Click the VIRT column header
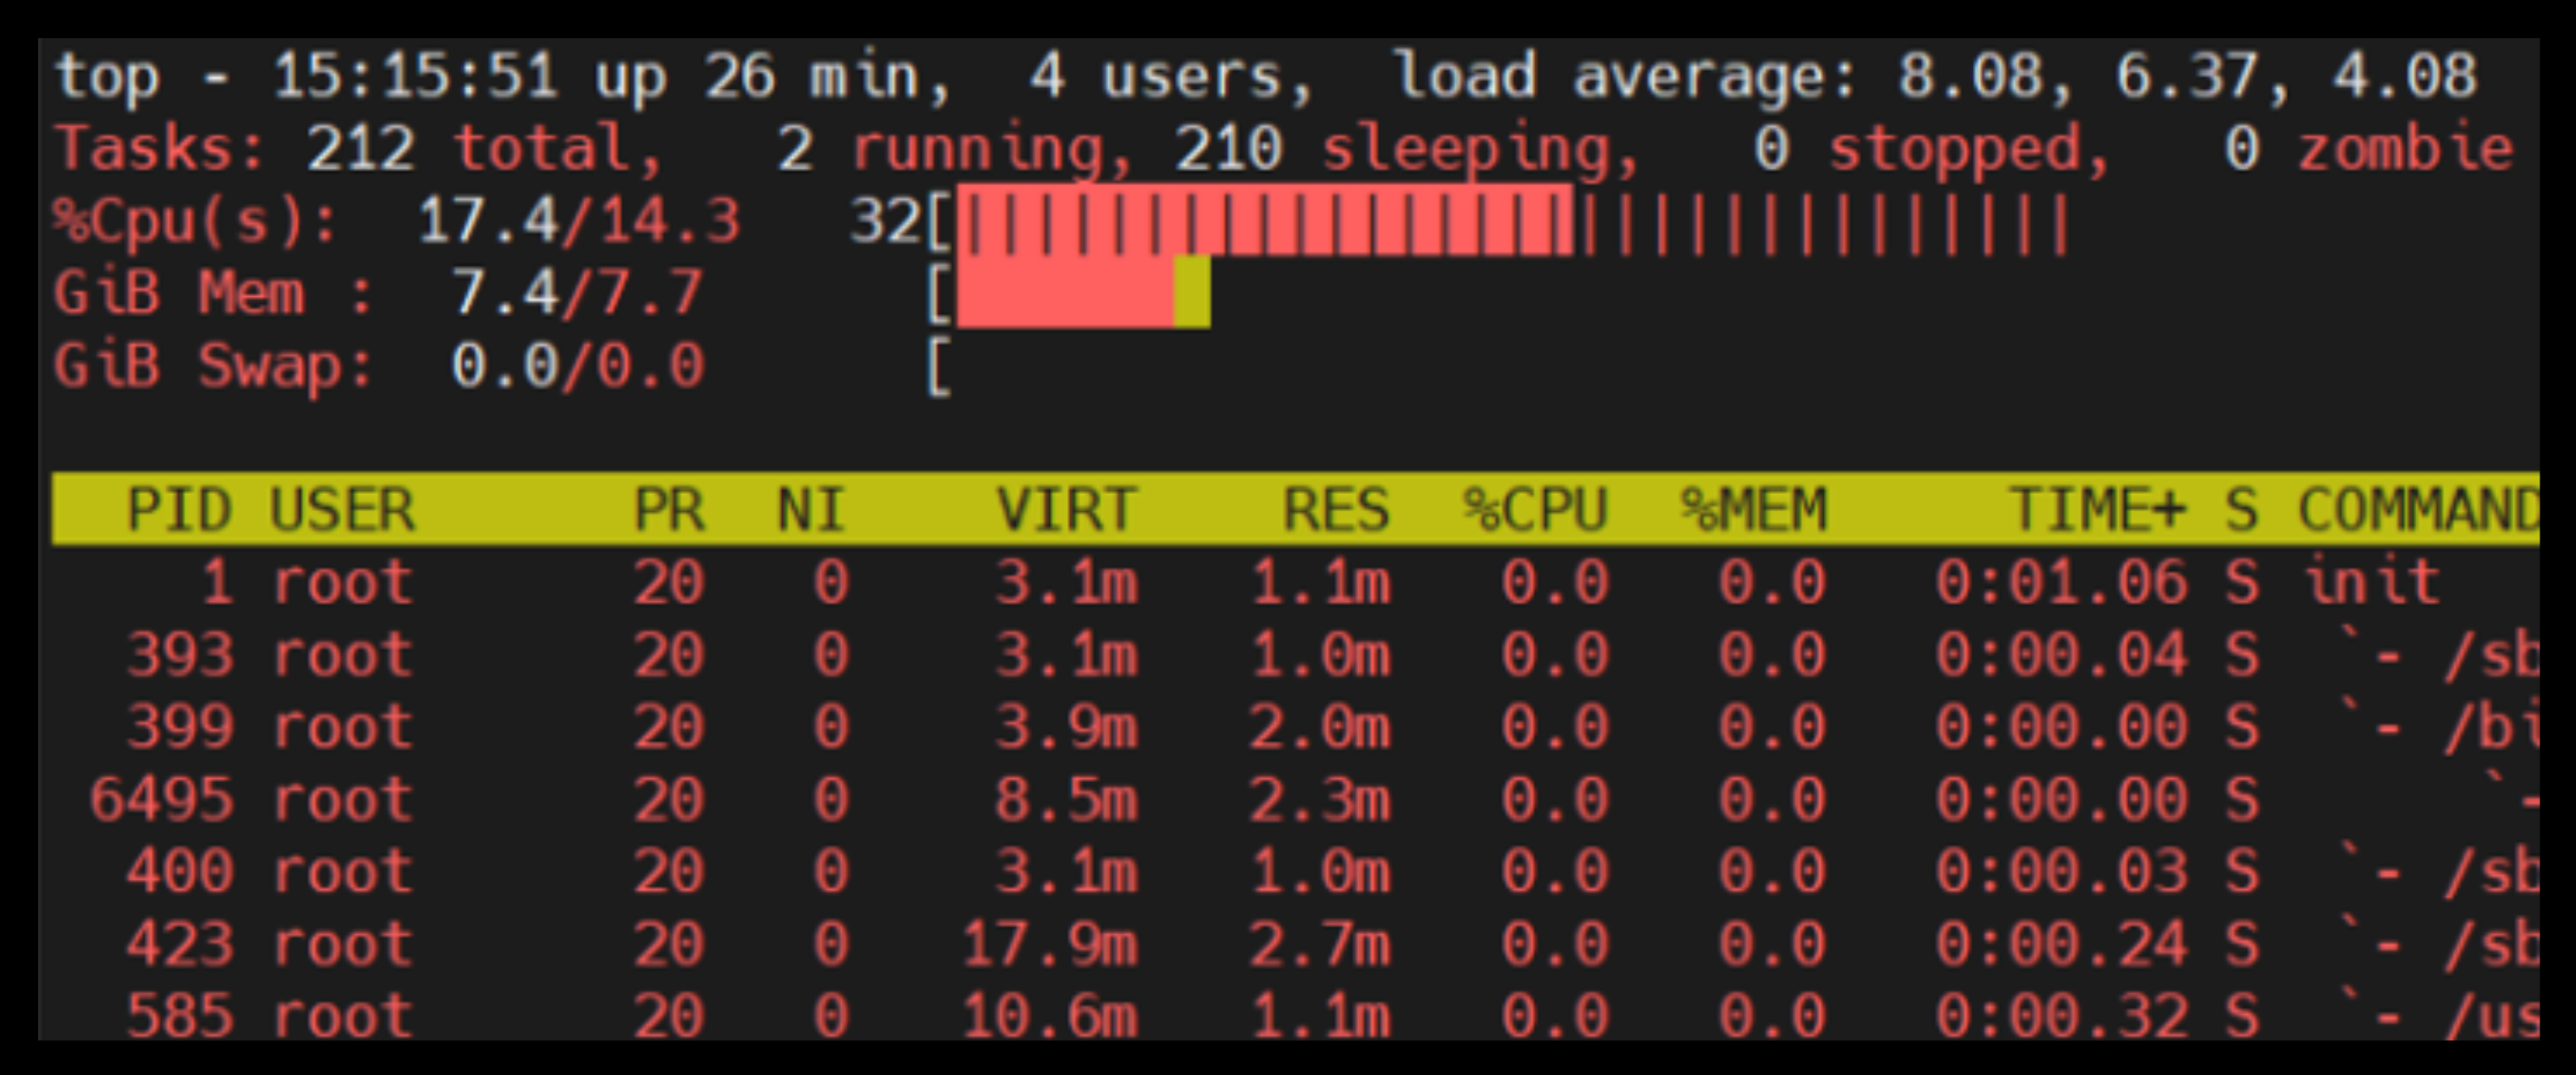This screenshot has height=1075, width=2576. coord(1066,509)
